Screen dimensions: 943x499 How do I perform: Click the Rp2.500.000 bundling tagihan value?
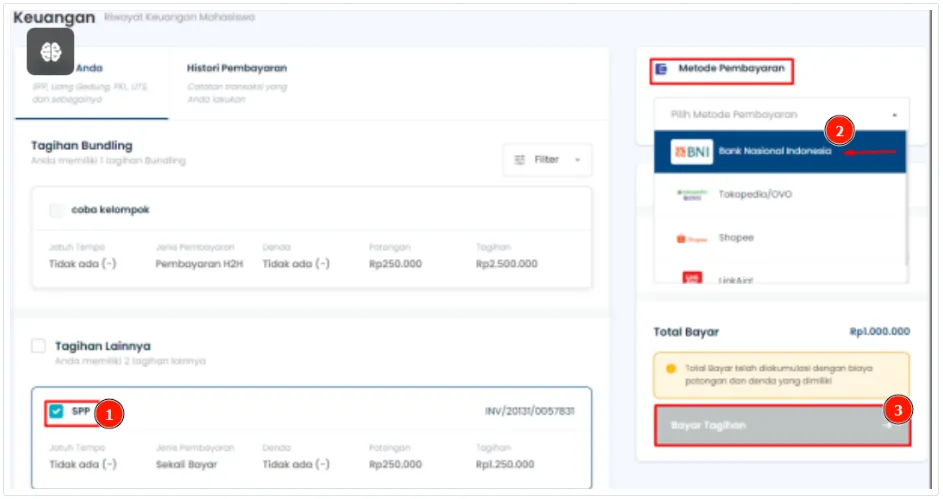click(506, 264)
